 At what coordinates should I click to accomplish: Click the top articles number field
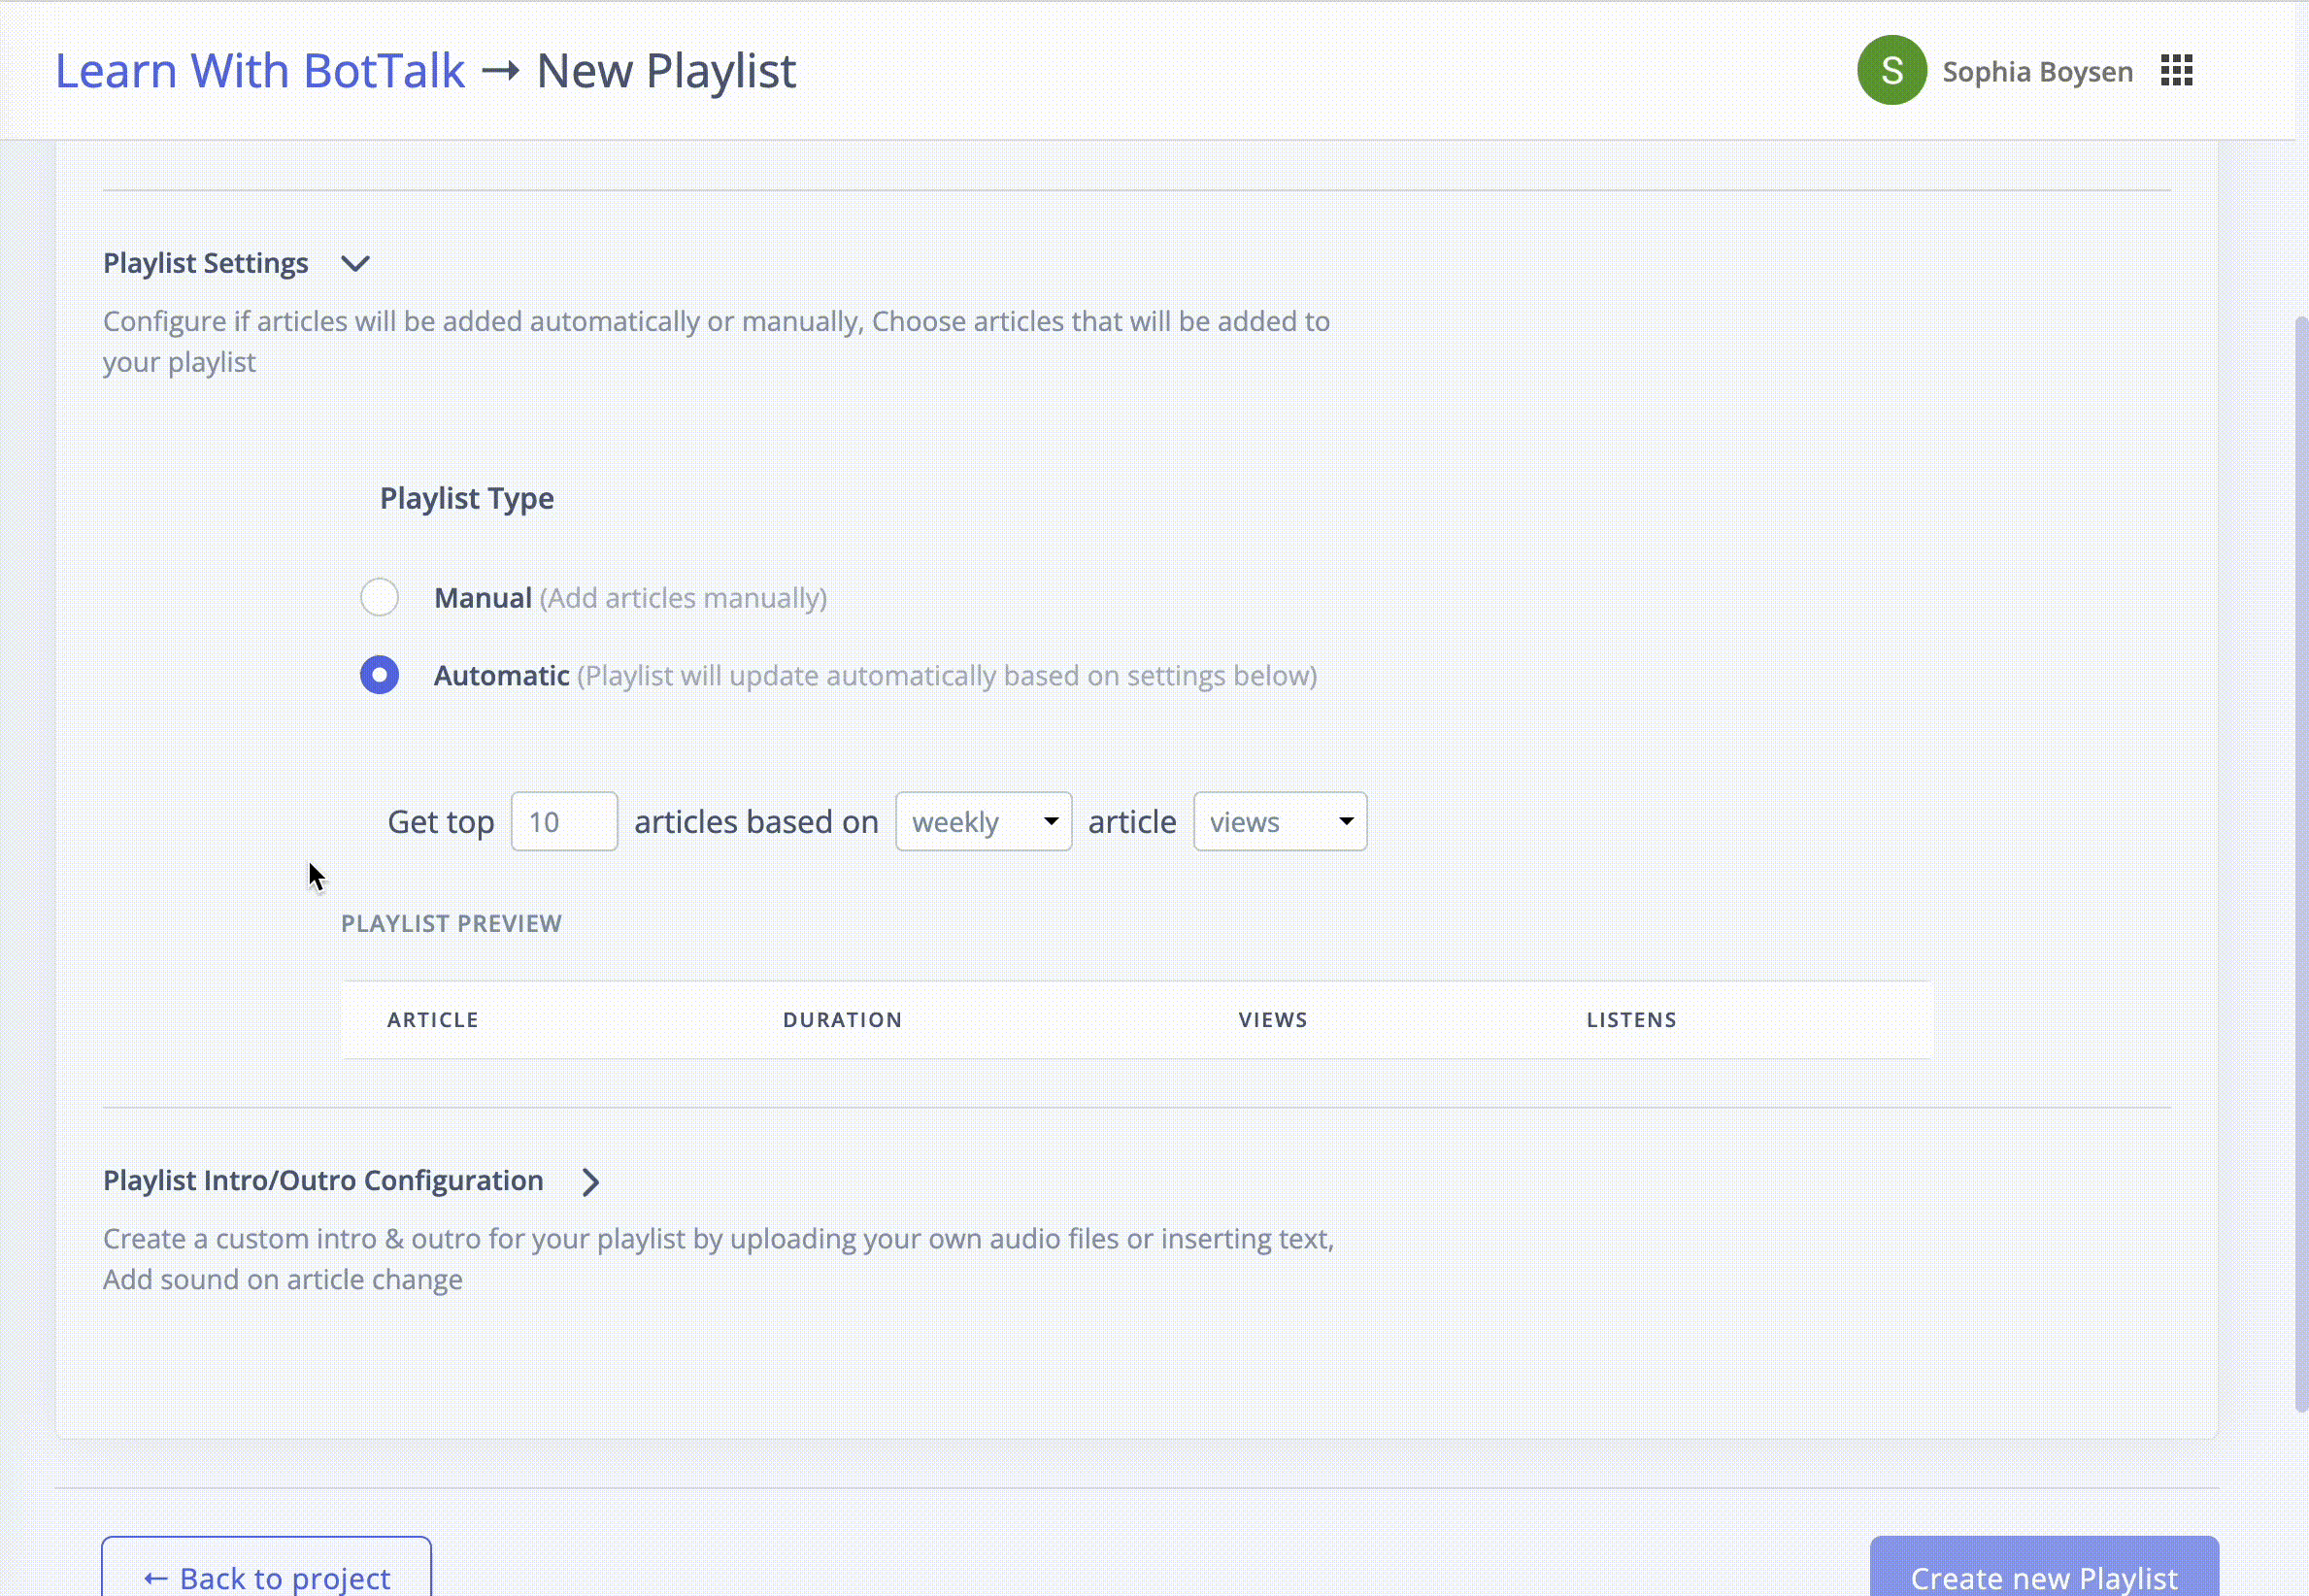(564, 822)
